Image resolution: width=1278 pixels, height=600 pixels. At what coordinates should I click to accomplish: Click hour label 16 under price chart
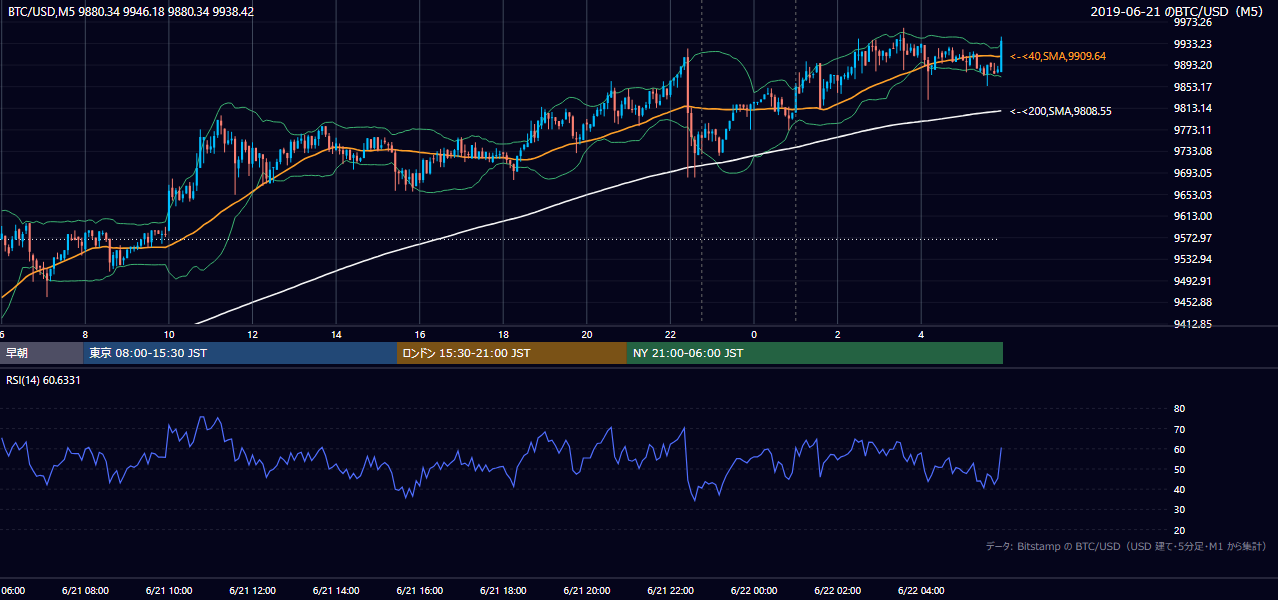(x=420, y=334)
